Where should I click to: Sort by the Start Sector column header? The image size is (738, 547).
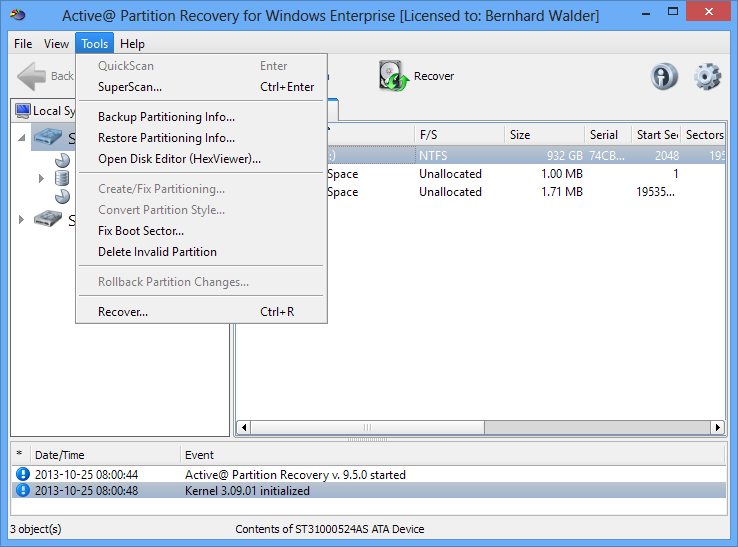click(x=657, y=135)
